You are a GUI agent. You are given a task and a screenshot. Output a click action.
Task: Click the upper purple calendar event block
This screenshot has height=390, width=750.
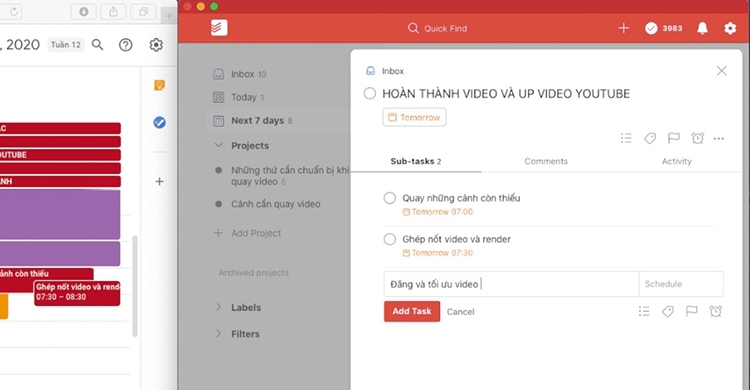(x=60, y=214)
